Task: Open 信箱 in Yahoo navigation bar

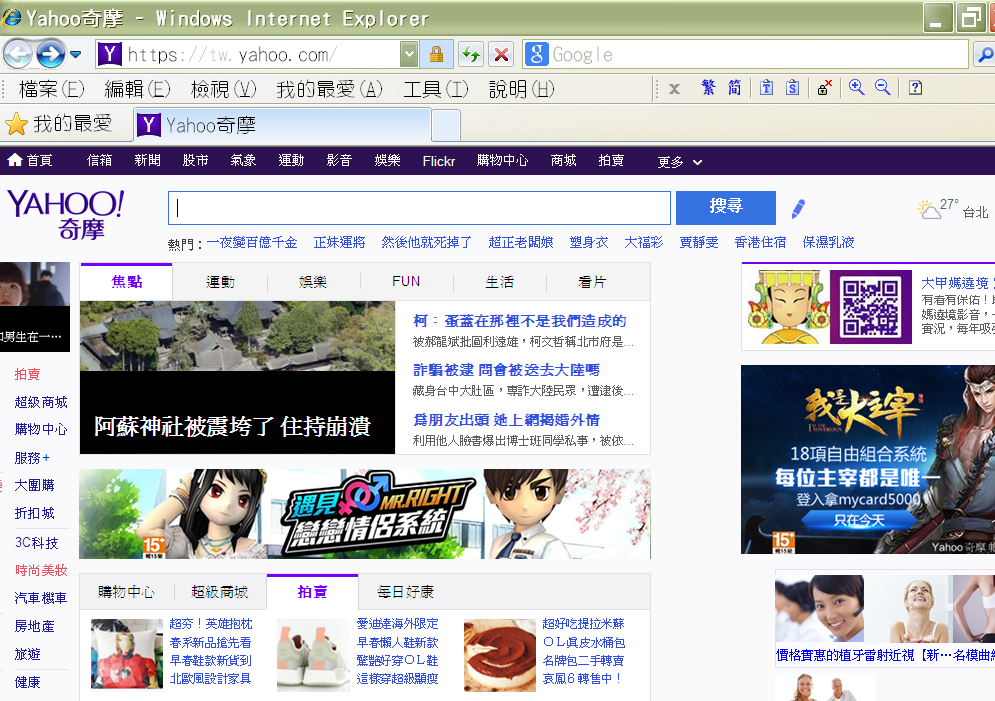Action: pyautogui.click(x=99, y=161)
